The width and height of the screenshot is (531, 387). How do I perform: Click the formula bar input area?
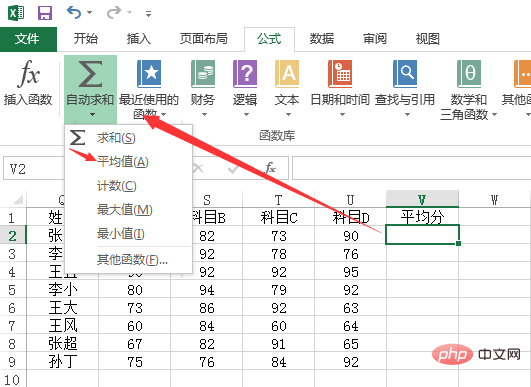pyautogui.click(x=411, y=168)
